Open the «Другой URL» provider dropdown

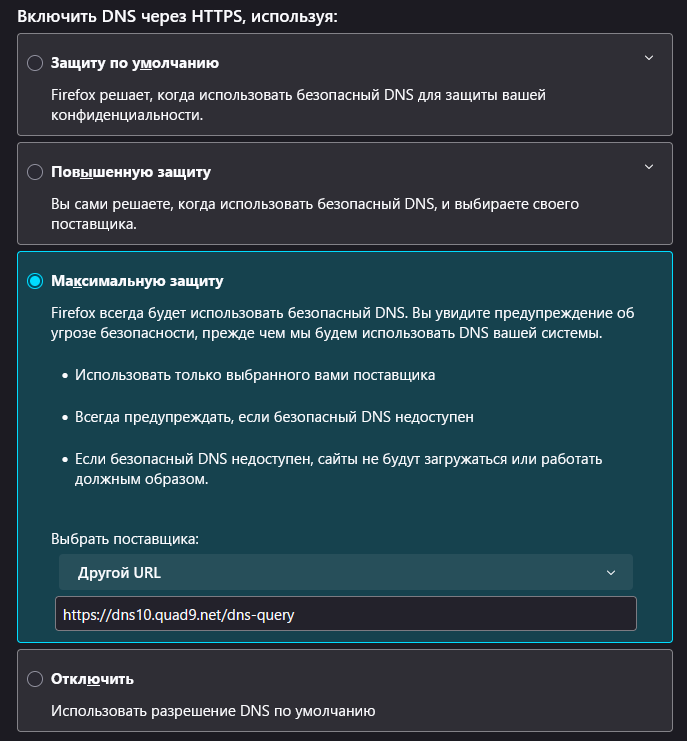pyautogui.click(x=346, y=572)
